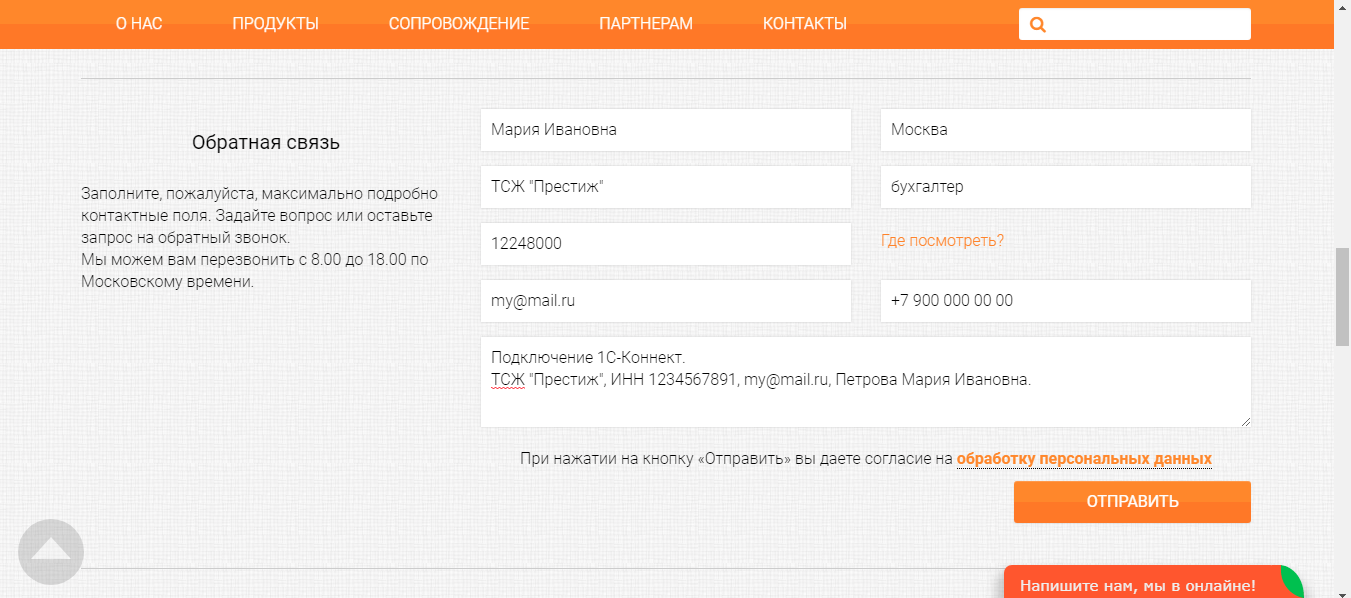Image resolution: width=1351 pixels, height=598 pixels.
Task: Click the scroll-to-top arrow icon
Action: tap(51, 552)
